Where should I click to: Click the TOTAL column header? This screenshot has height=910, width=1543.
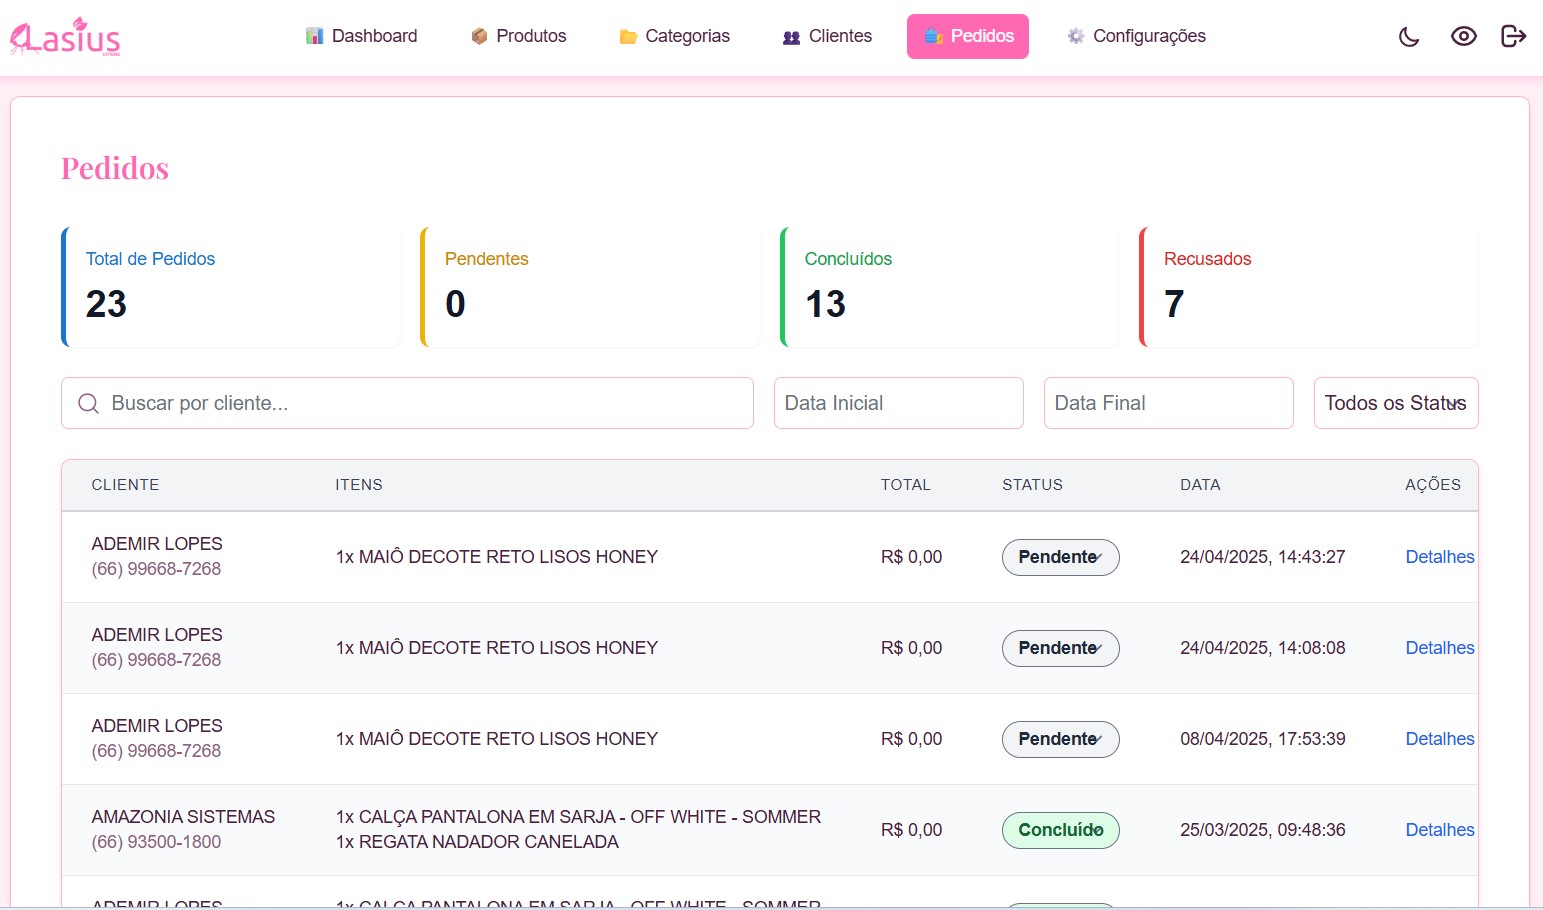(x=906, y=485)
